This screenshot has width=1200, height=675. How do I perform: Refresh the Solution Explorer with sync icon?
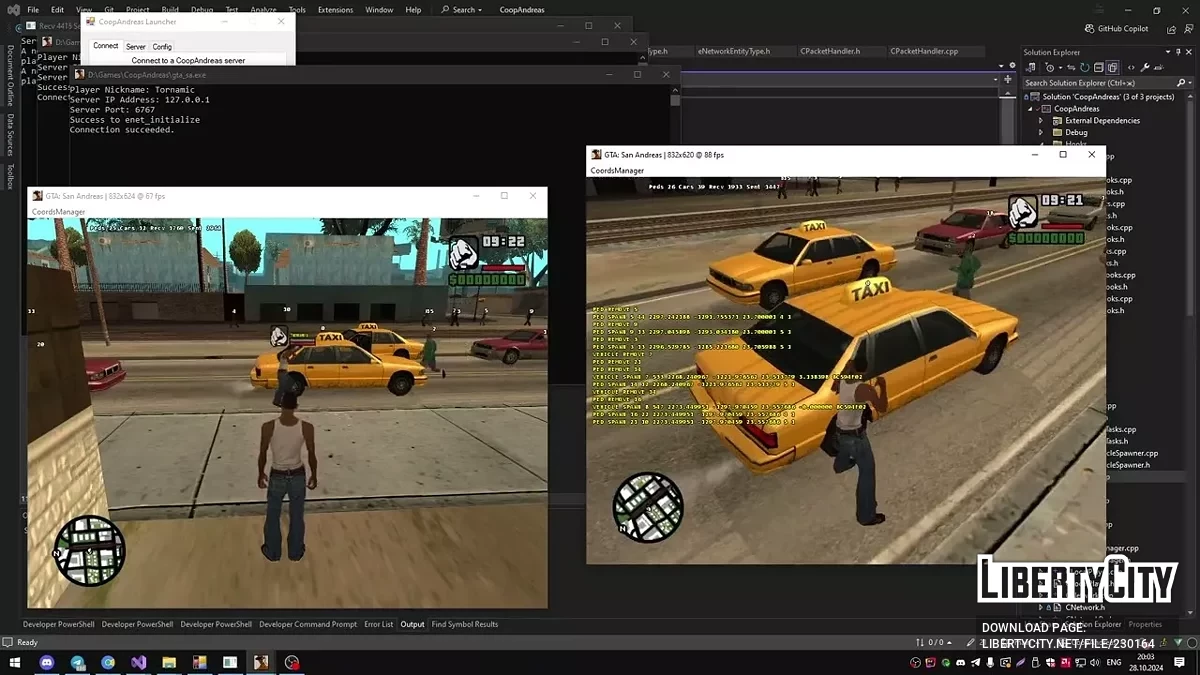pos(1086,68)
